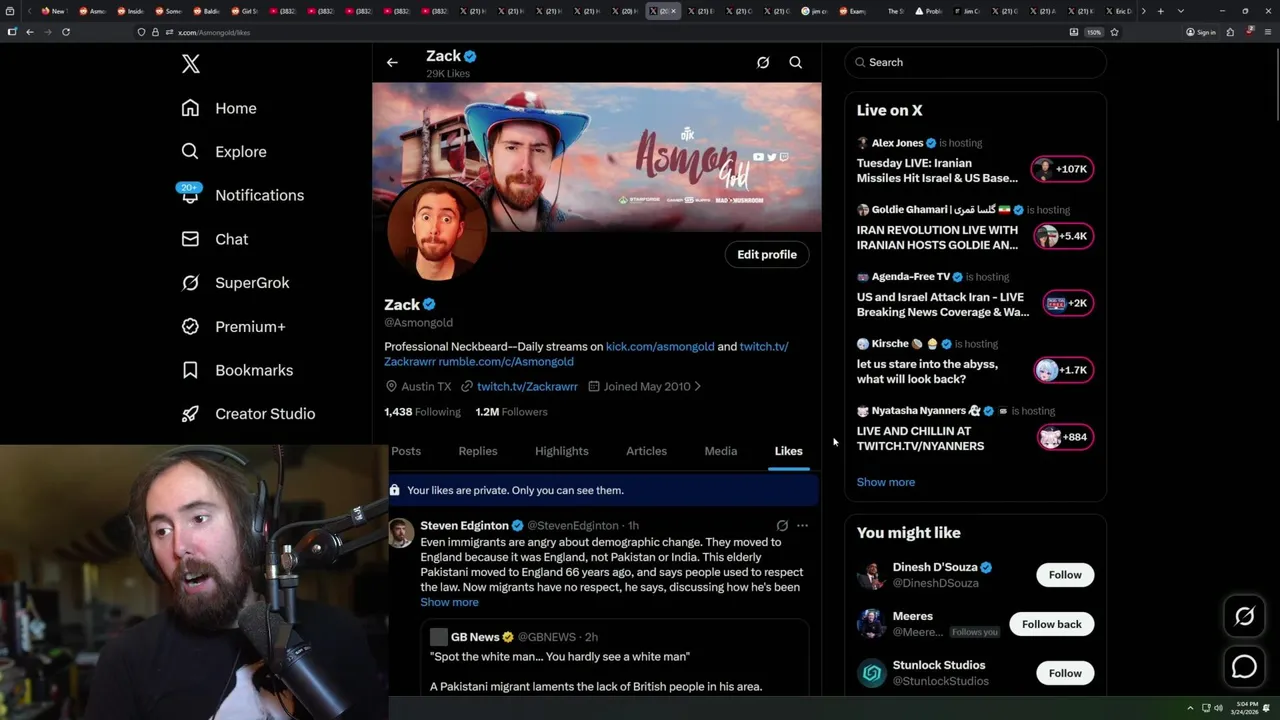Click browser Sign in button
1280x720 pixels.
[x=1201, y=32]
